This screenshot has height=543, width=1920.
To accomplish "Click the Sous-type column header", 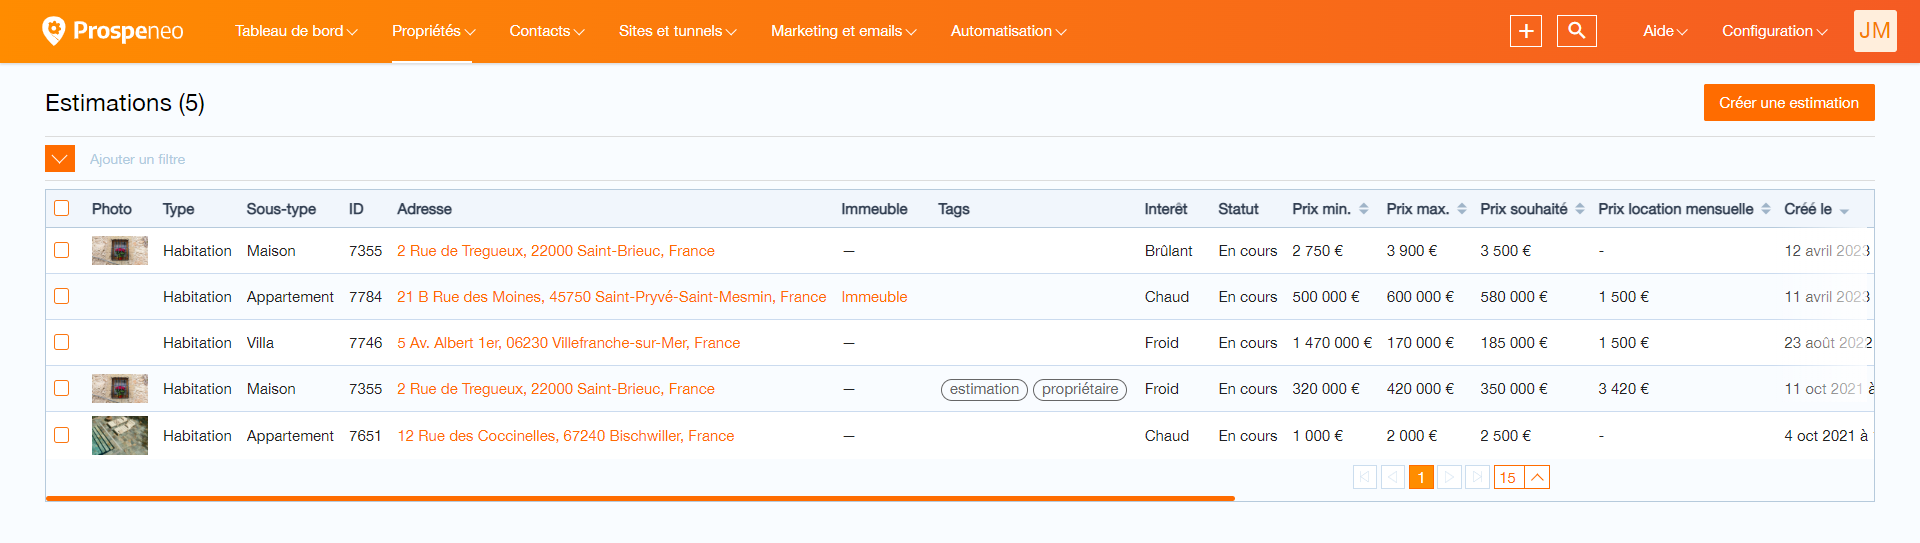I will pyautogui.click(x=281, y=209).
